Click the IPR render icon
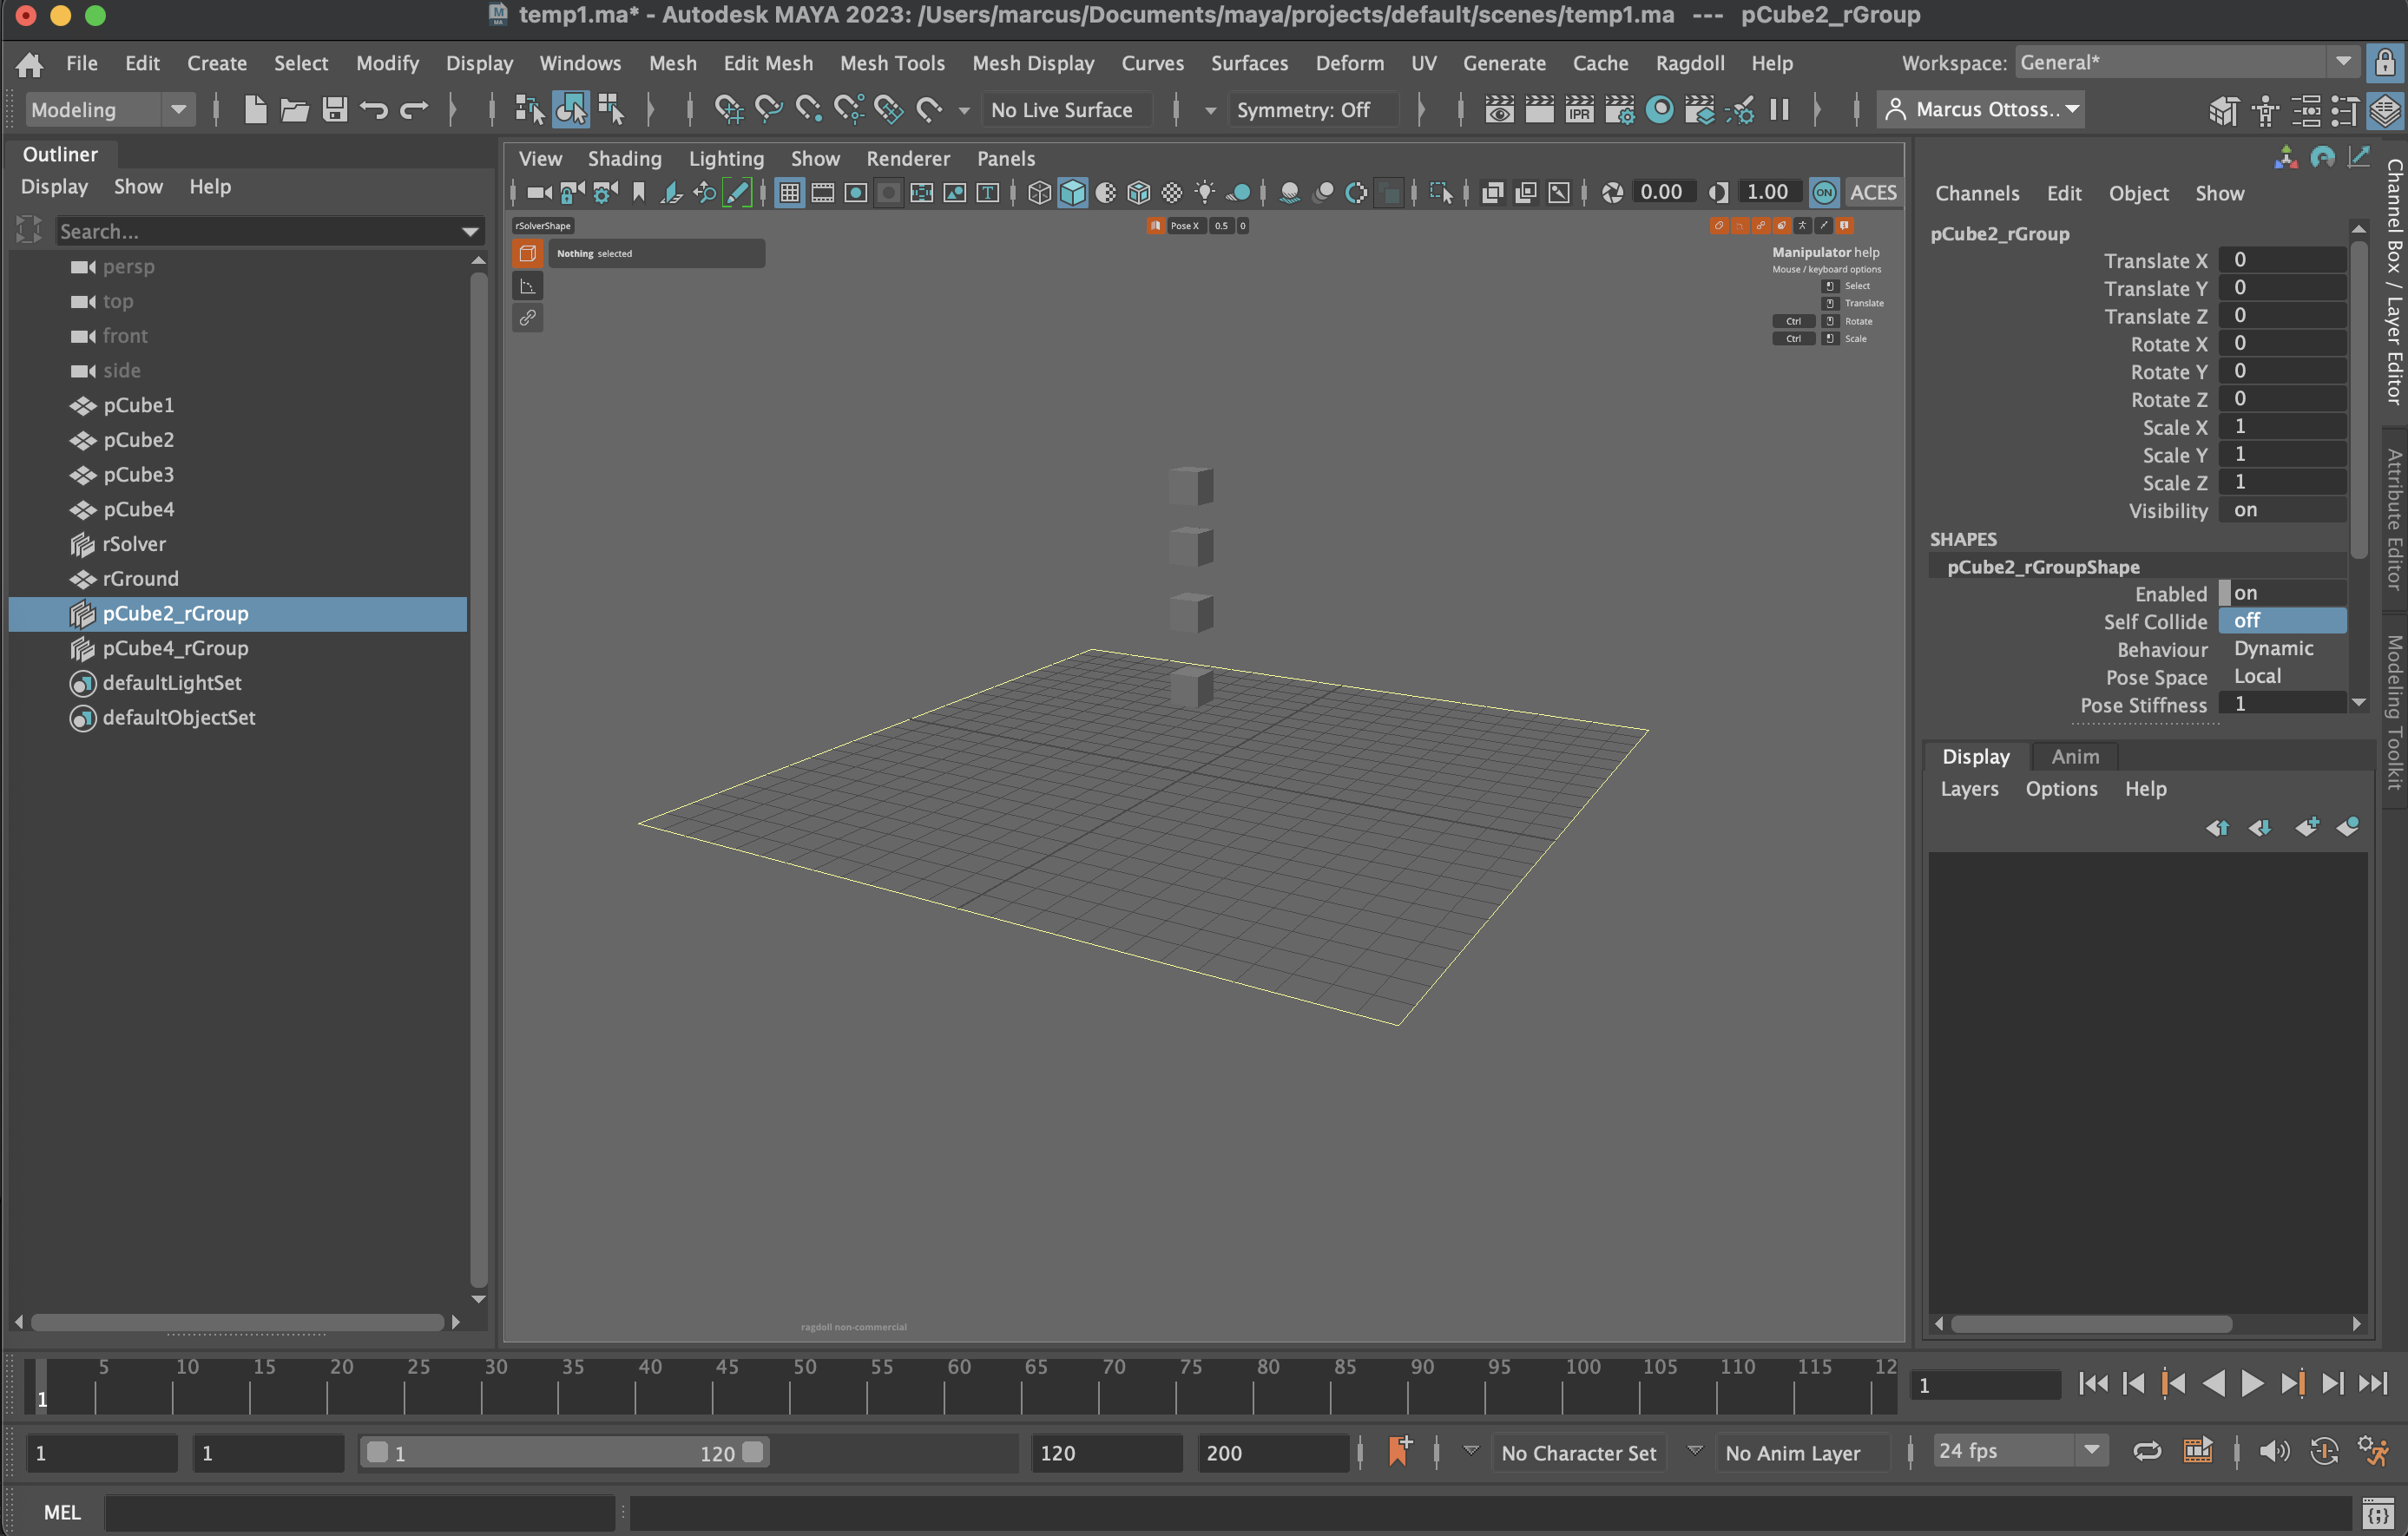The height and width of the screenshot is (1536, 2408). click(1579, 109)
